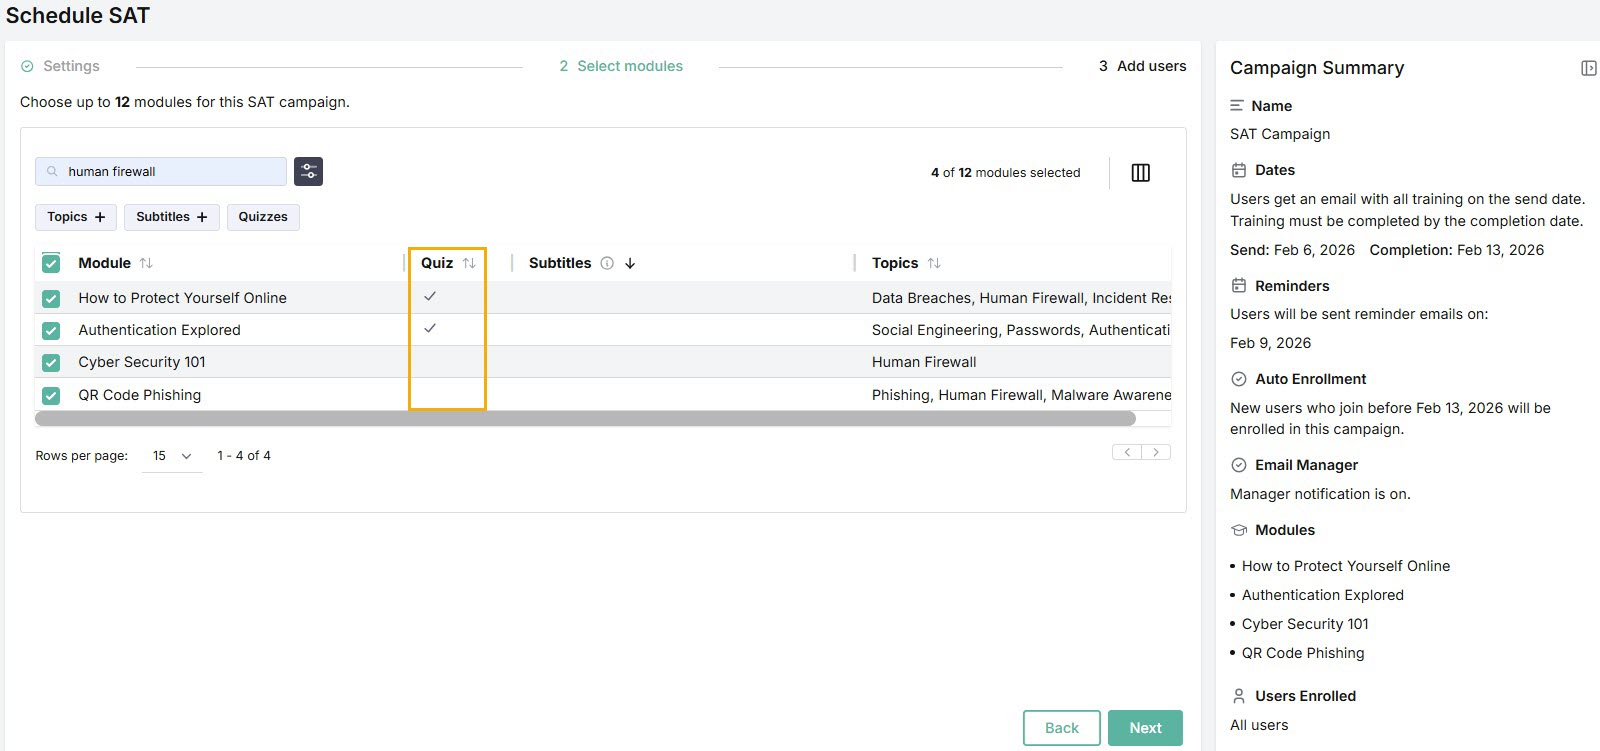Expand the Topics filter
The height and width of the screenshot is (751, 1600).
[x=76, y=217]
